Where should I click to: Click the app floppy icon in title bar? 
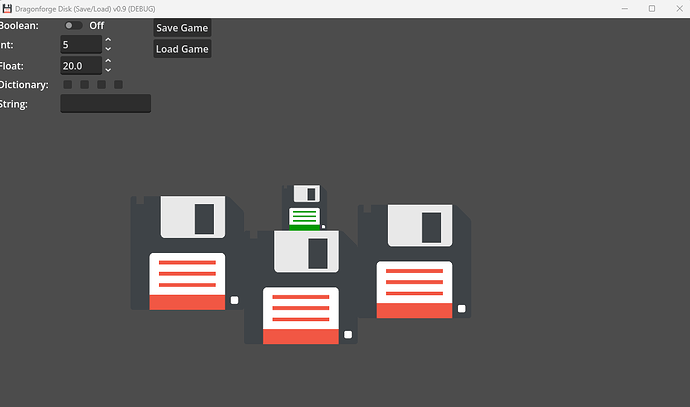7,8
